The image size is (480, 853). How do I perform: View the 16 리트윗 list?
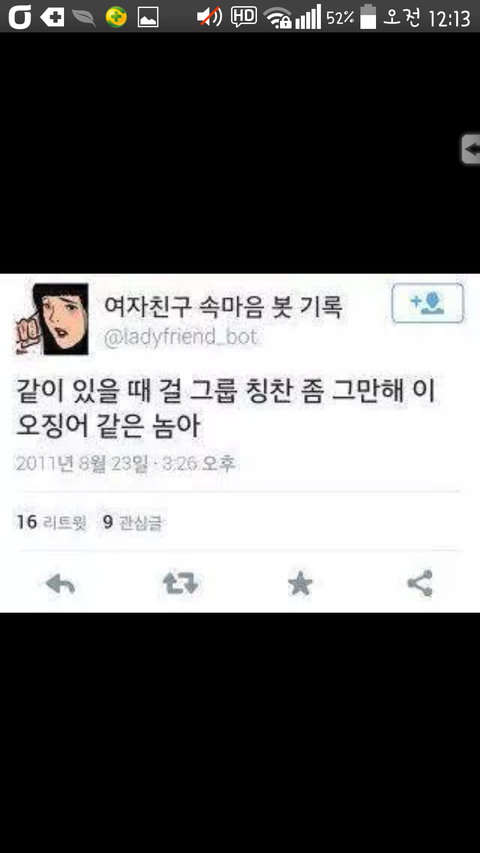[52, 522]
